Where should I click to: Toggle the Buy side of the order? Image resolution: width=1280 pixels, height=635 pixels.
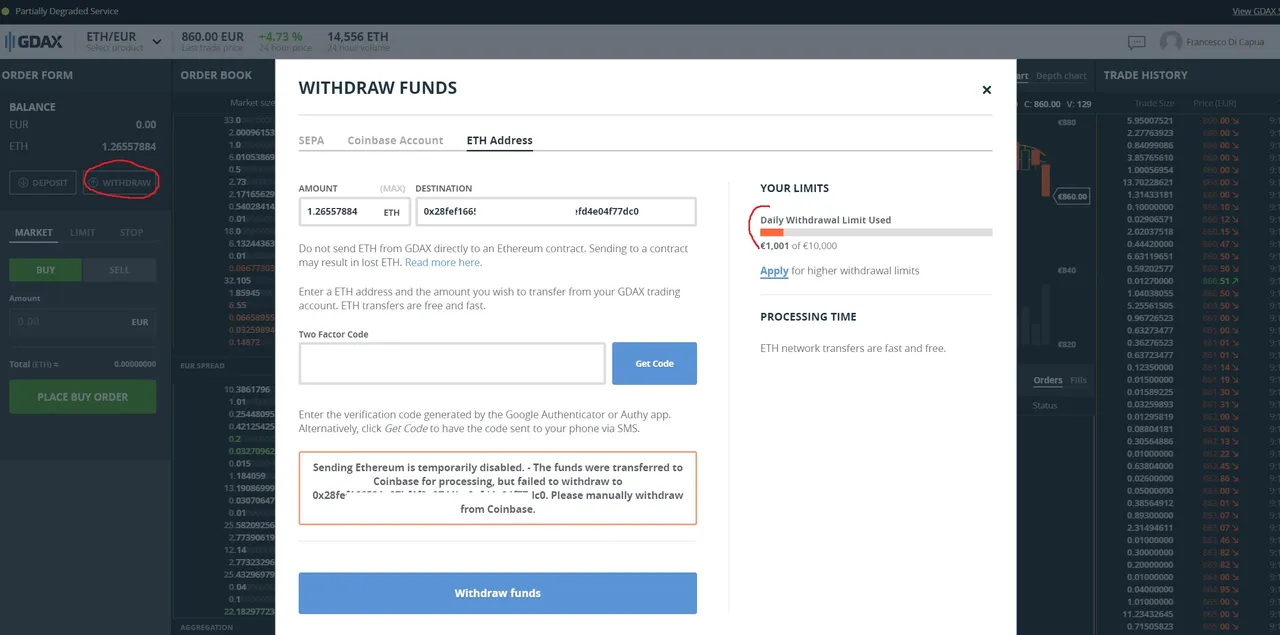click(45, 270)
